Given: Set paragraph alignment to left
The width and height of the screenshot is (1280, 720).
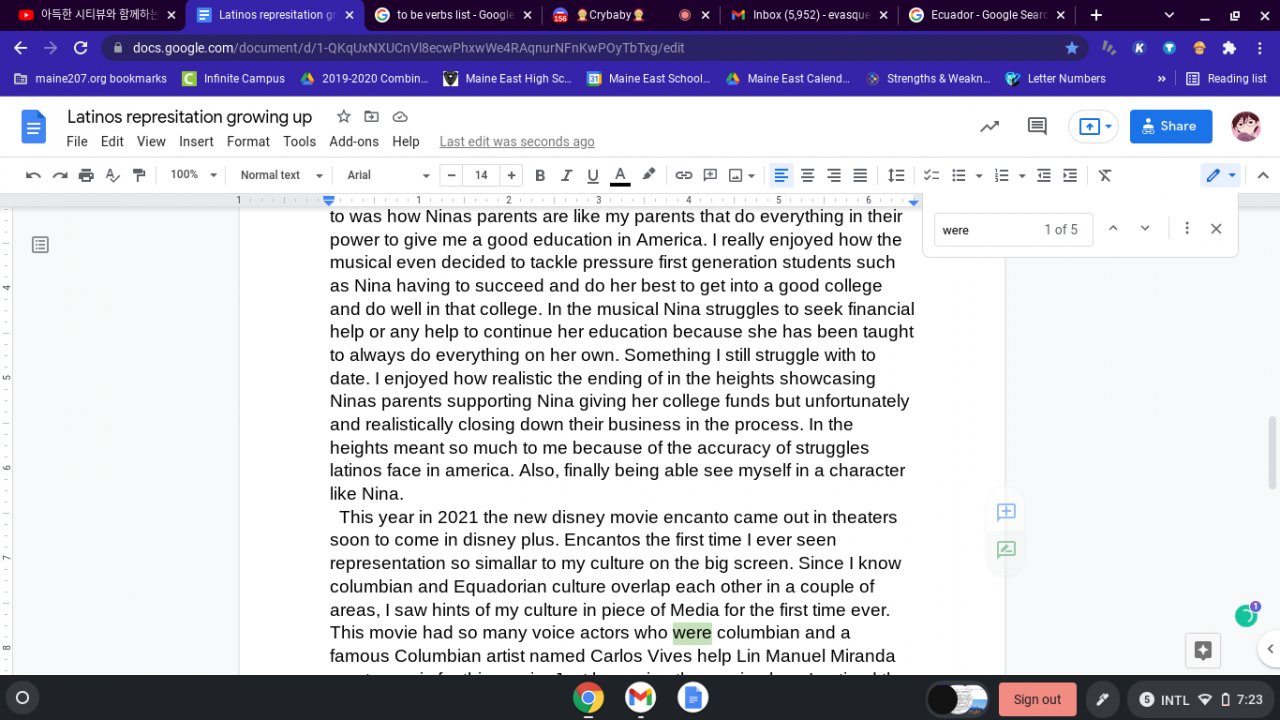Looking at the screenshot, I should pos(781,175).
